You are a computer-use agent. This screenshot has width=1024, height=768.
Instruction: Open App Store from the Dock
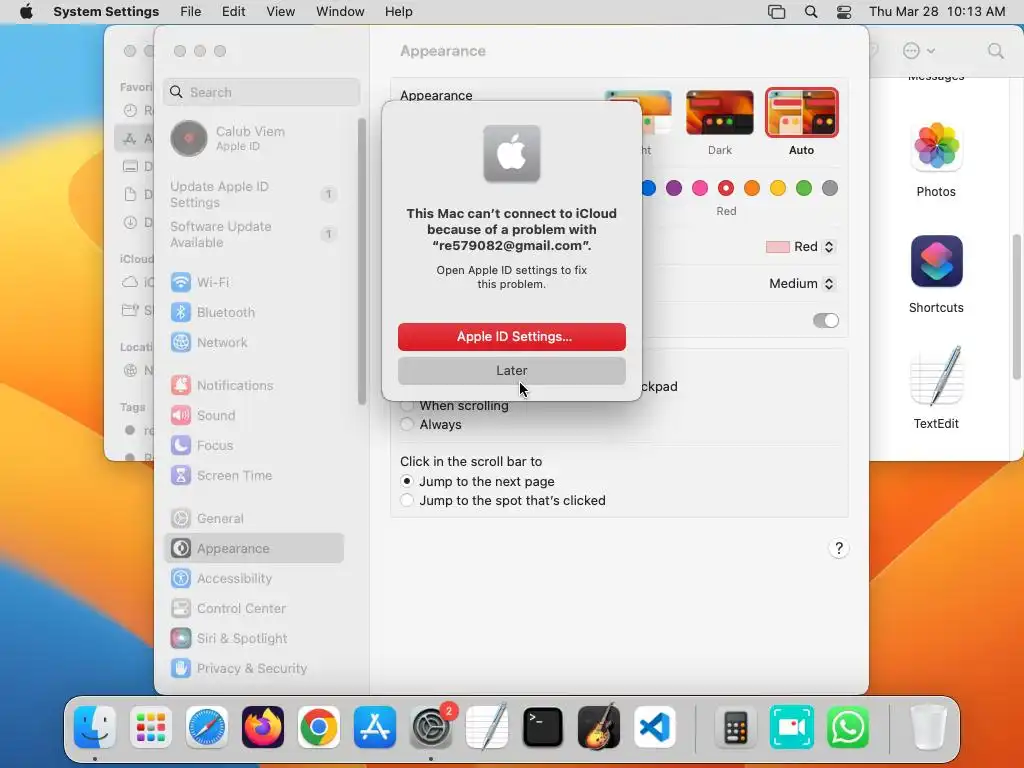[375, 728]
